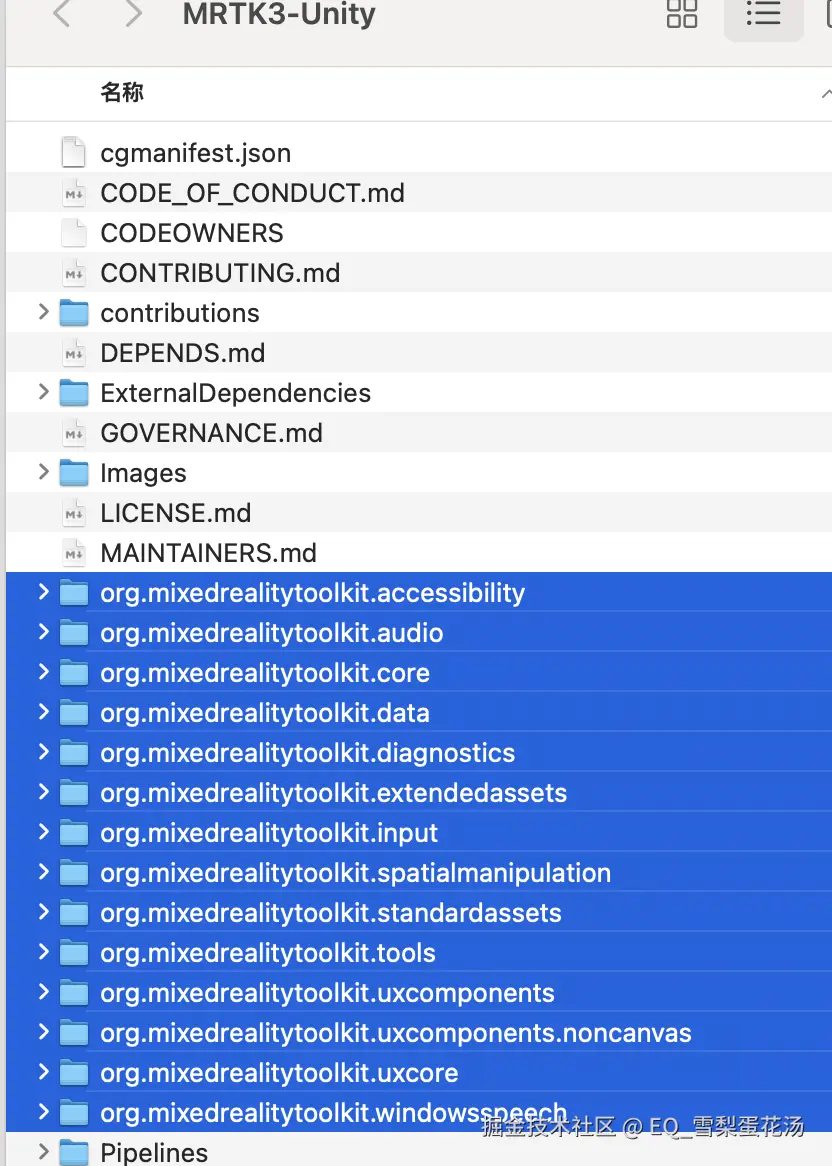Click the input package folder icon
Image resolution: width=832 pixels, height=1166 pixels.
coord(74,833)
